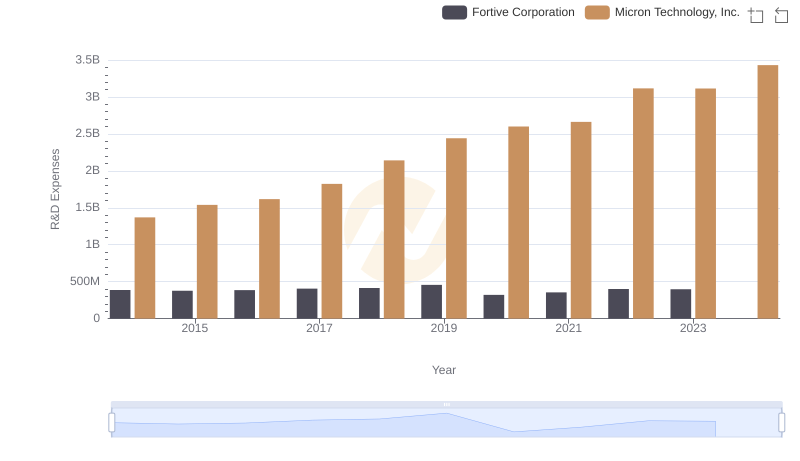Click Fortive dark bar for 2019
The image size is (800, 461).
point(432,302)
